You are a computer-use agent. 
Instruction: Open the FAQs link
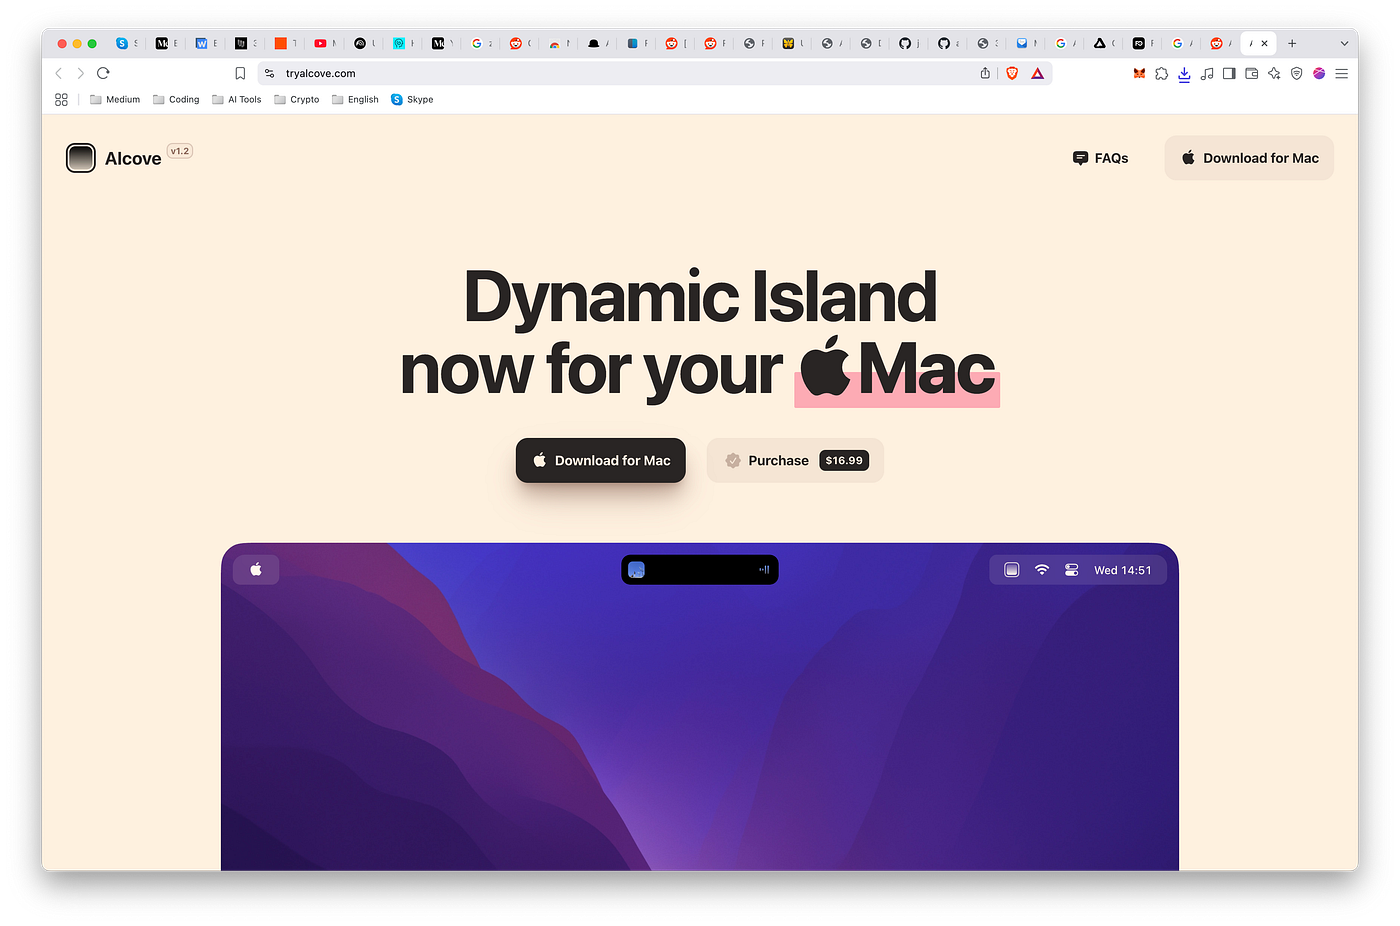click(1100, 158)
